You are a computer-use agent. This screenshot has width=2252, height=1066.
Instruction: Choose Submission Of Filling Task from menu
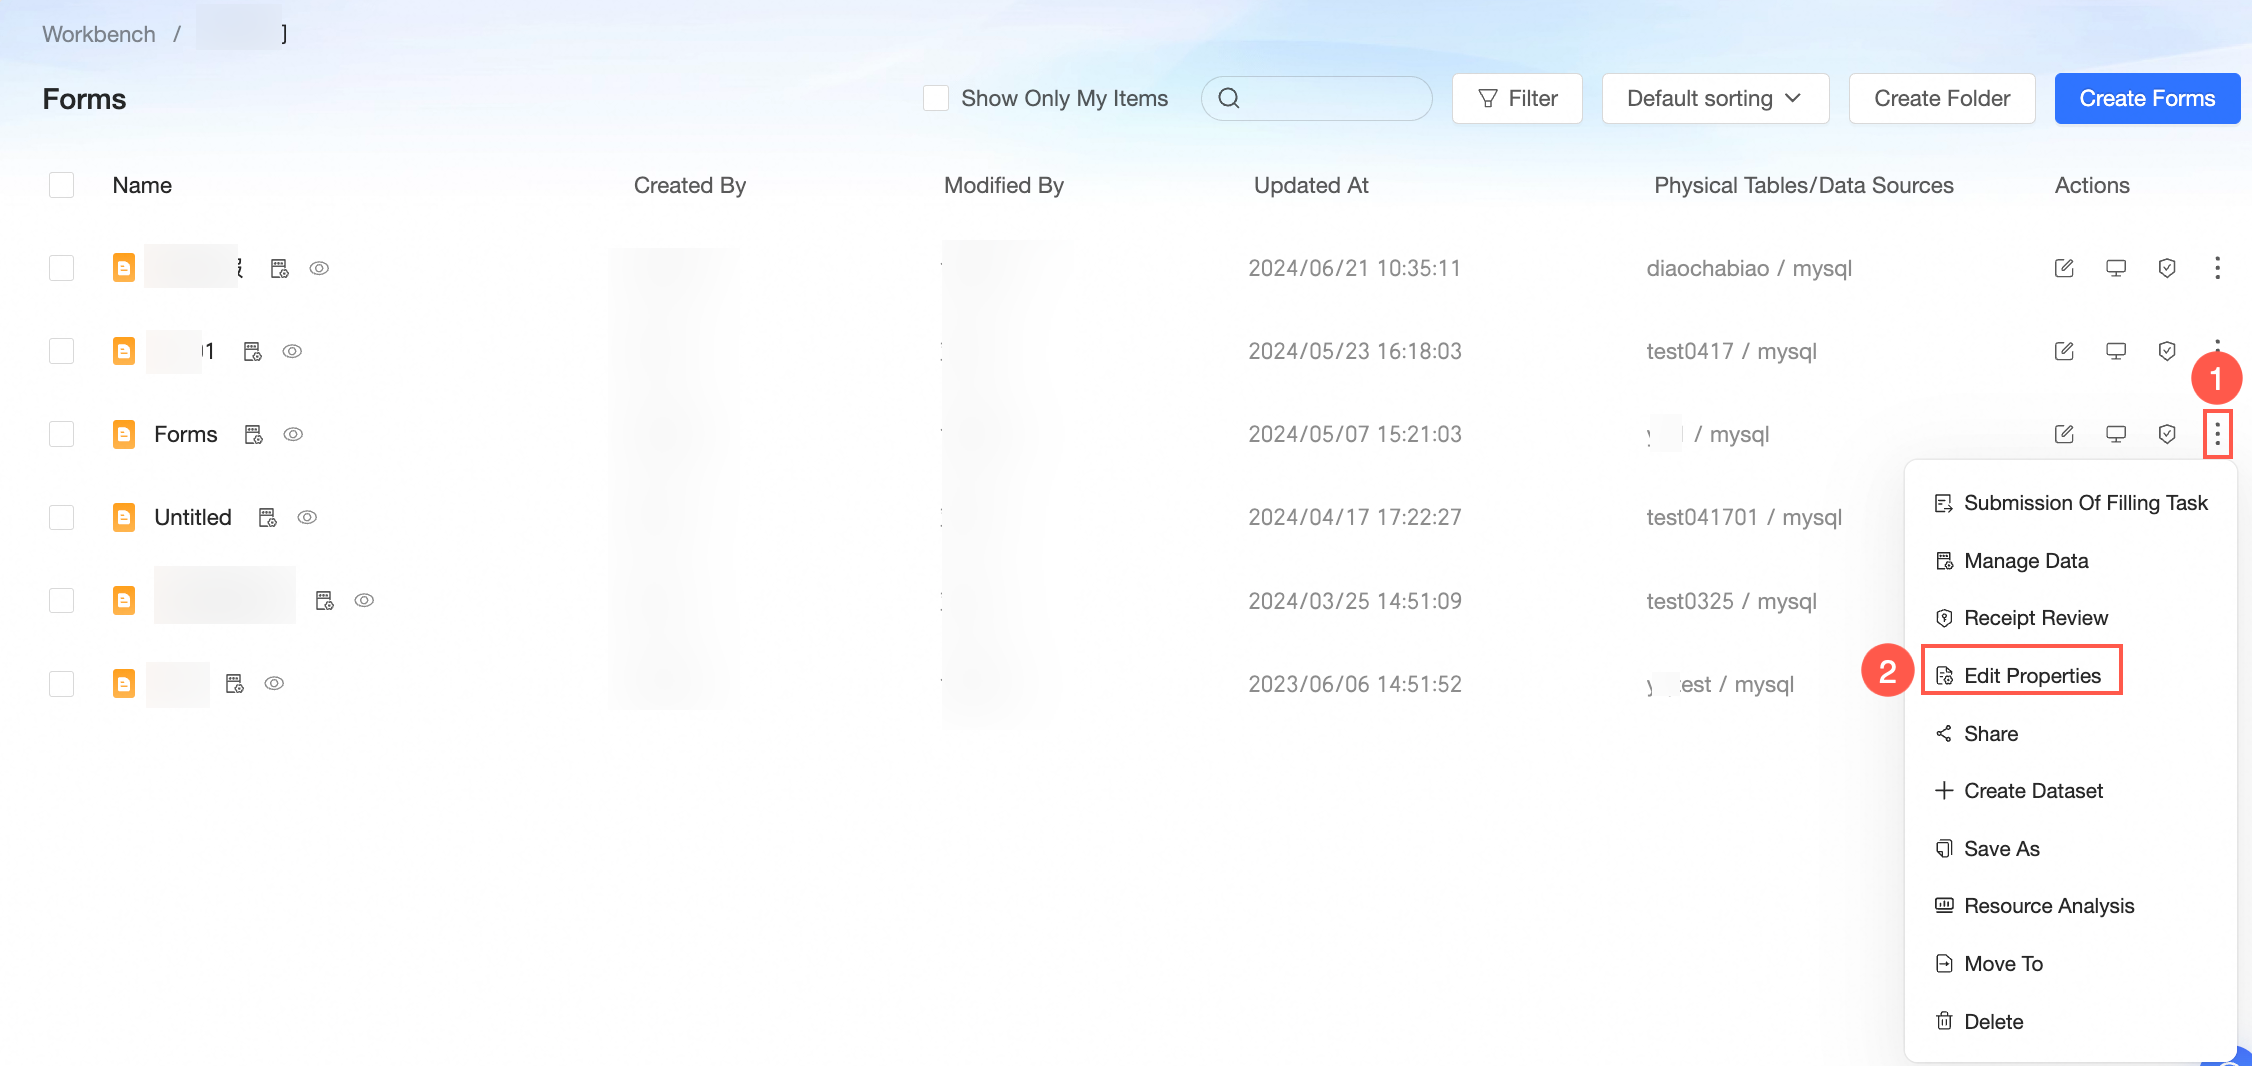tap(2071, 503)
